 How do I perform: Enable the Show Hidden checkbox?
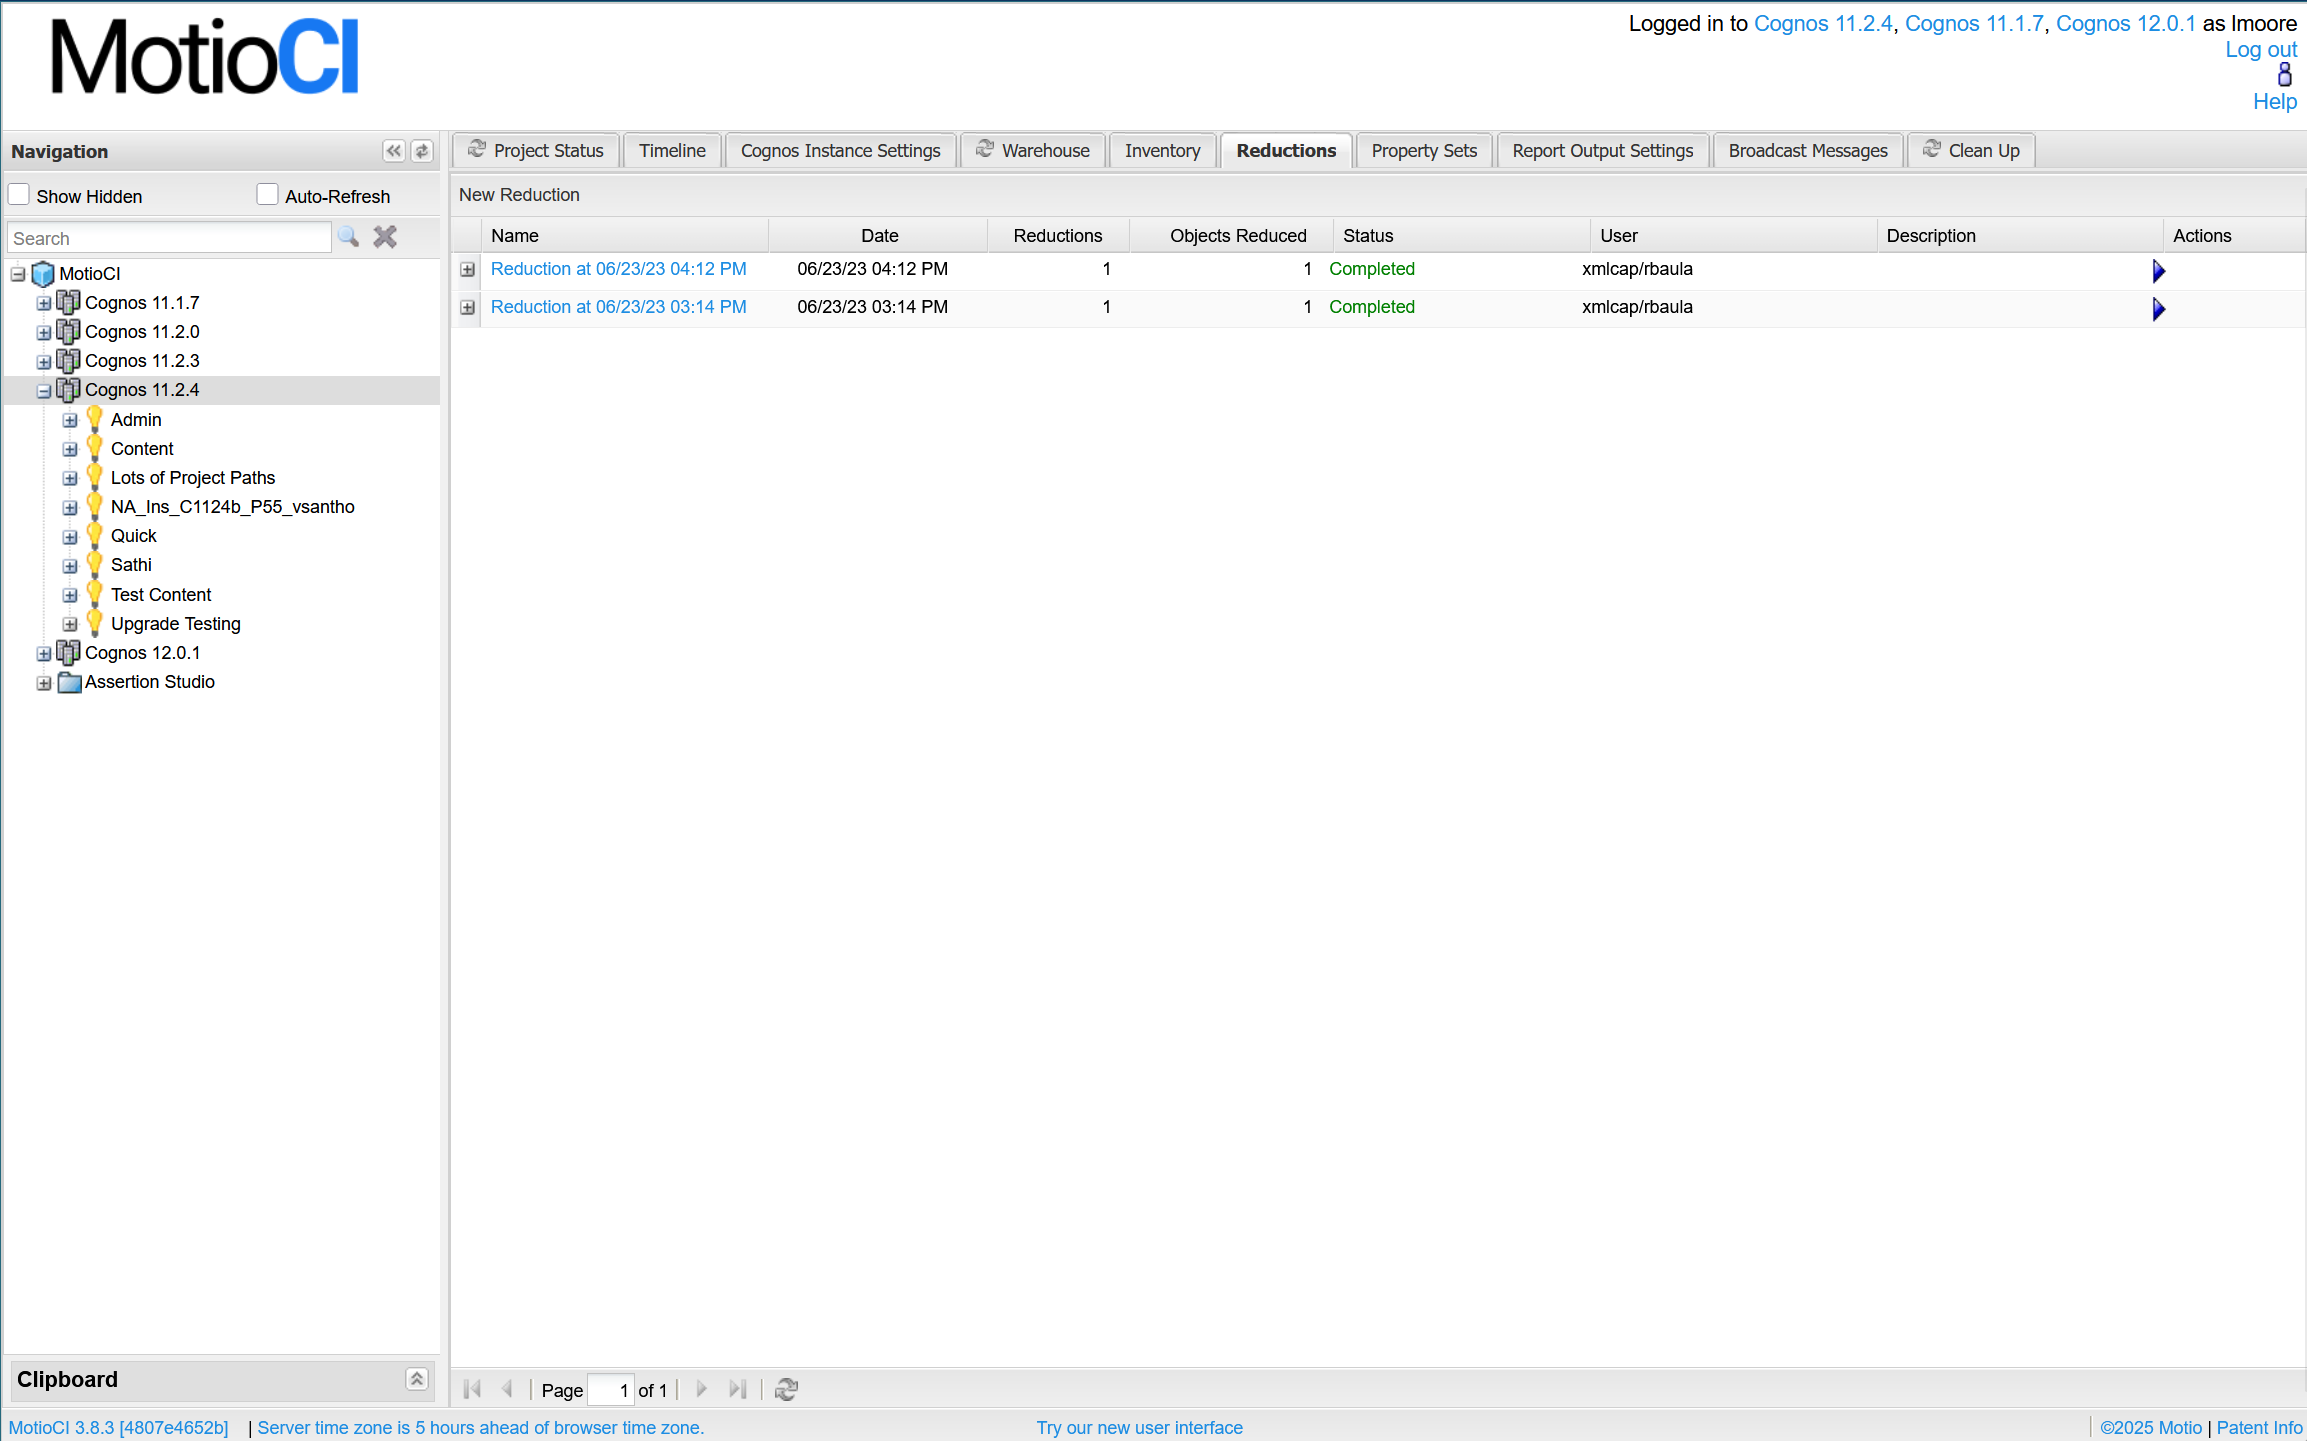click(19, 195)
